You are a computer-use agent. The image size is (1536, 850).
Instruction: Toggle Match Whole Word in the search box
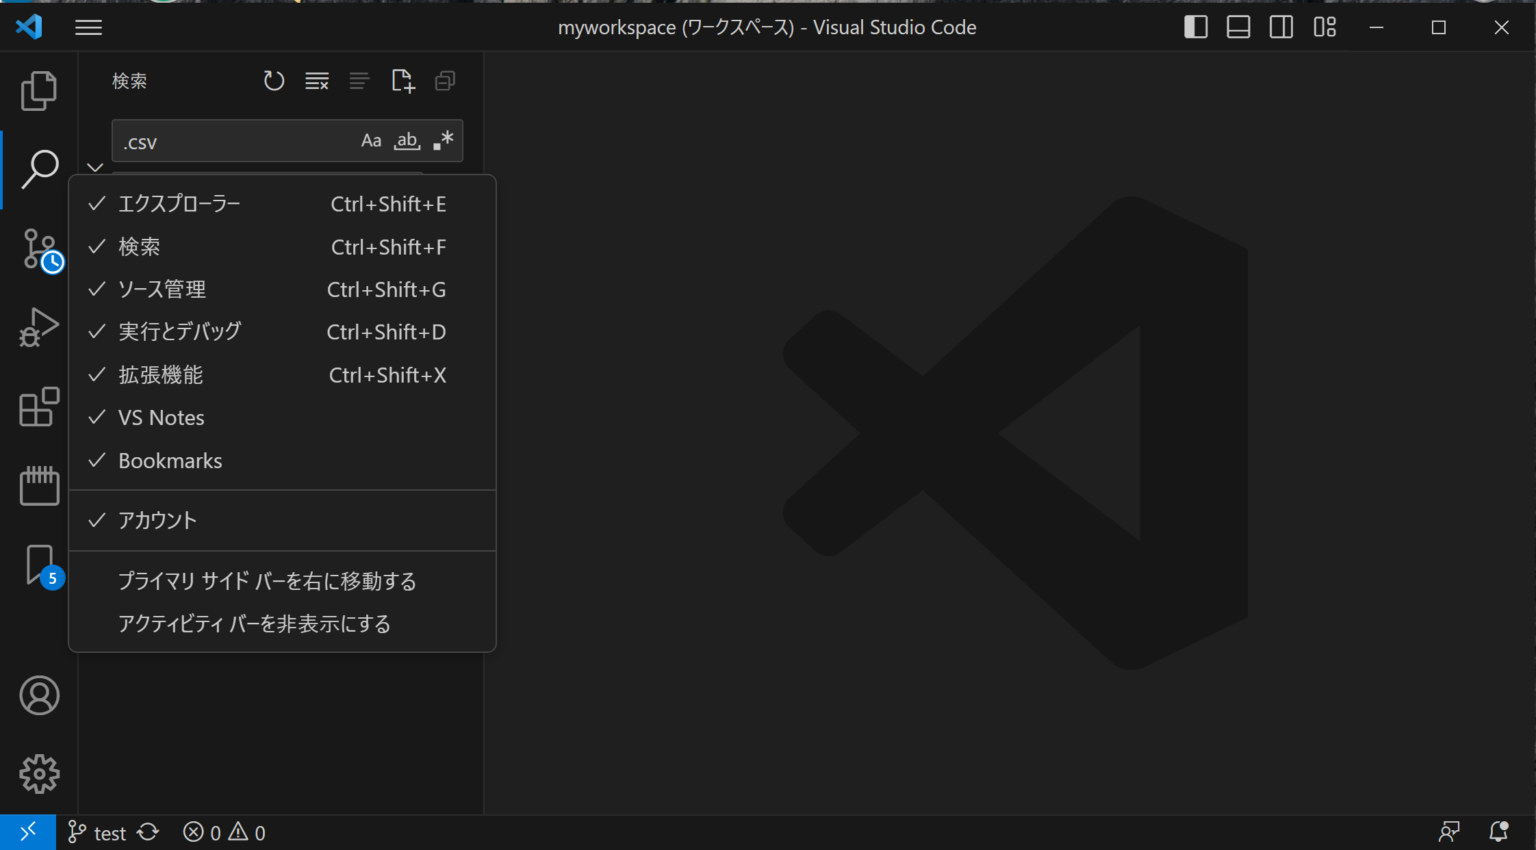(406, 140)
